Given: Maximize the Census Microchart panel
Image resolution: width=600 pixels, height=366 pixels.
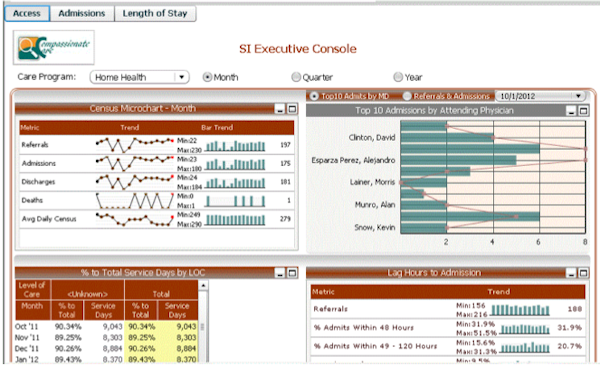Looking at the screenshot, I should point(292,109).
